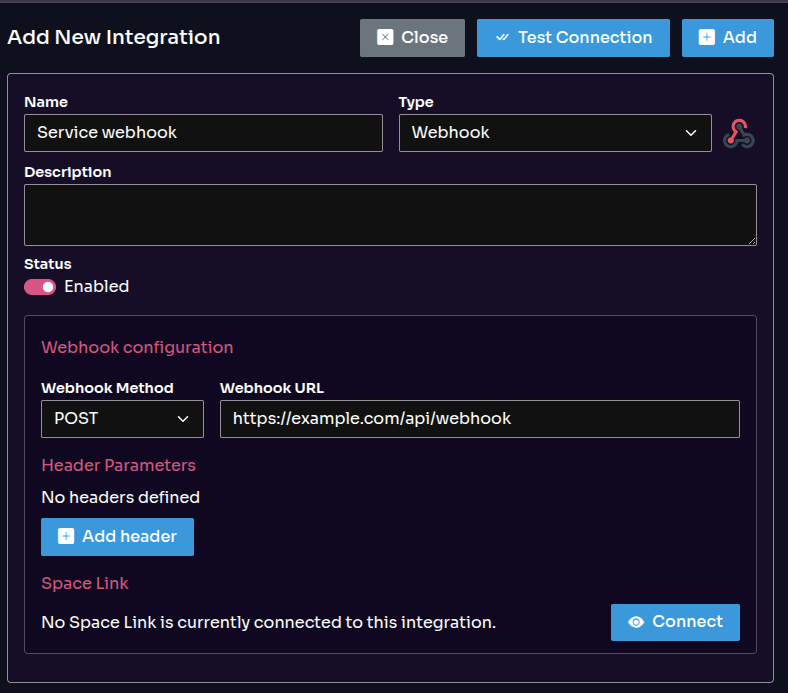The width and height of the screenshot is (788, 693).
Task: Click the Header Parameters section heading
Action: 118,466
